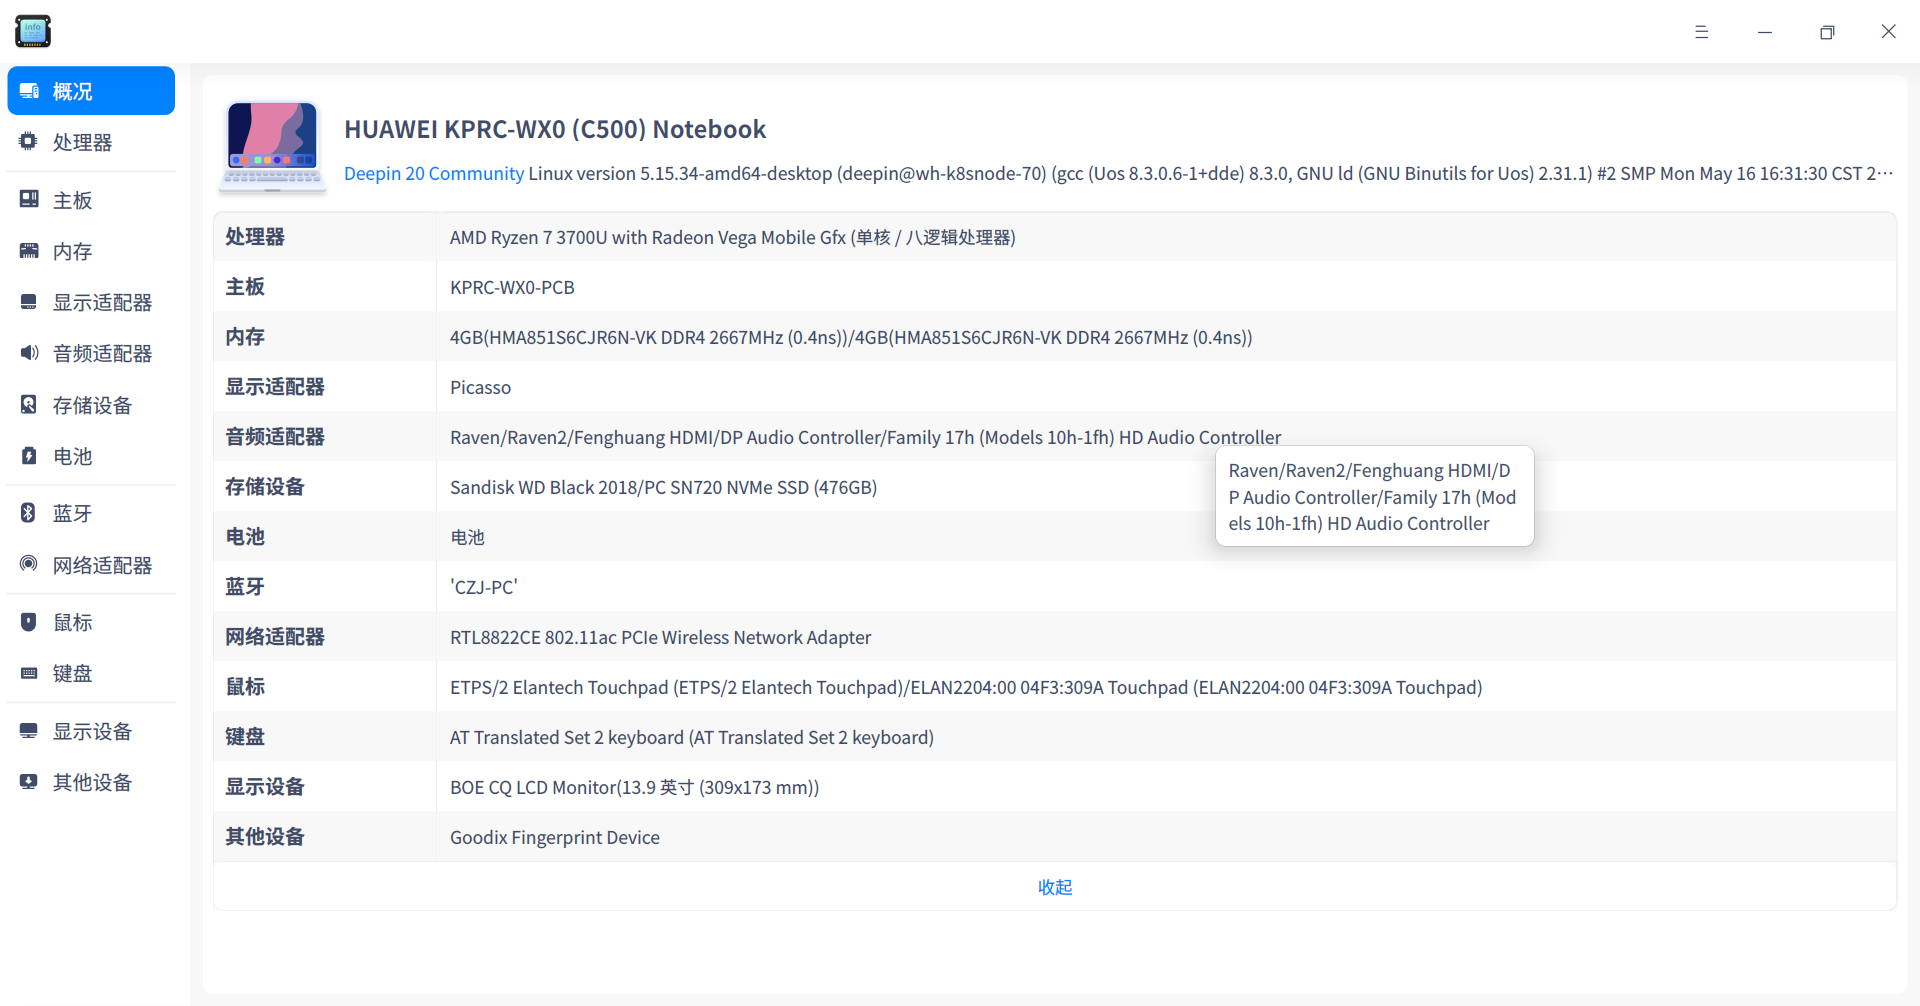The height and width of the screenshot is (1006, 1920).
Task: Click the AMD Ryzen 7 3700U value
Action: point(733,237)
